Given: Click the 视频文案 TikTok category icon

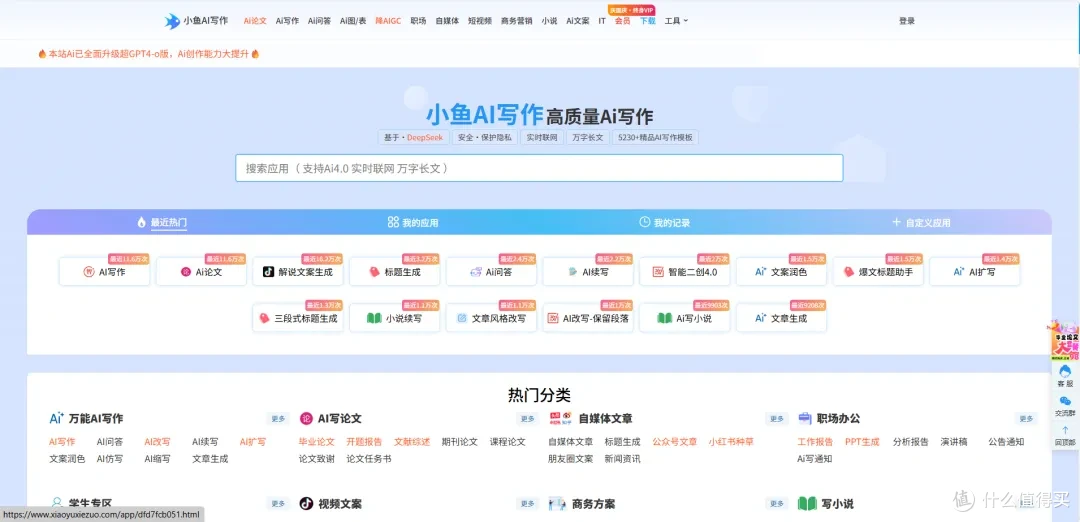Looking at the screenshot, I should click(306, 503).
